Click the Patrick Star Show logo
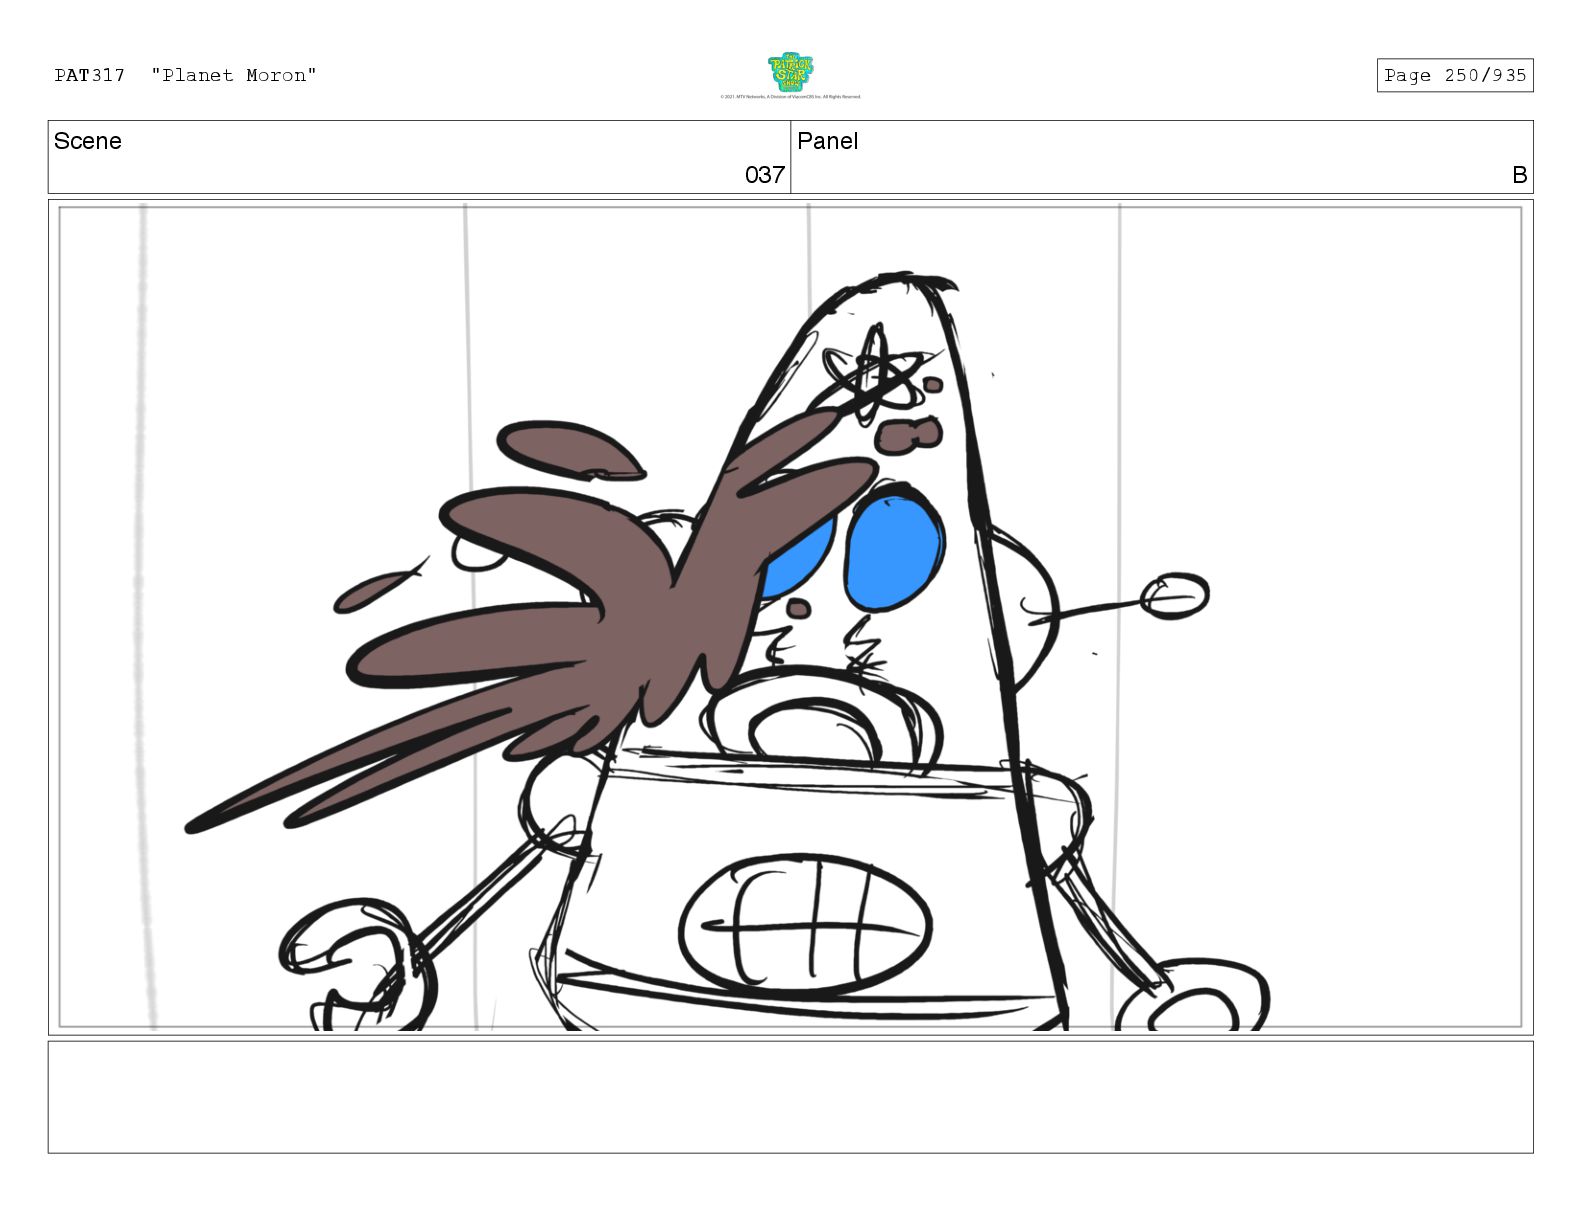The image size is (1582, 1225). (790, 73)
